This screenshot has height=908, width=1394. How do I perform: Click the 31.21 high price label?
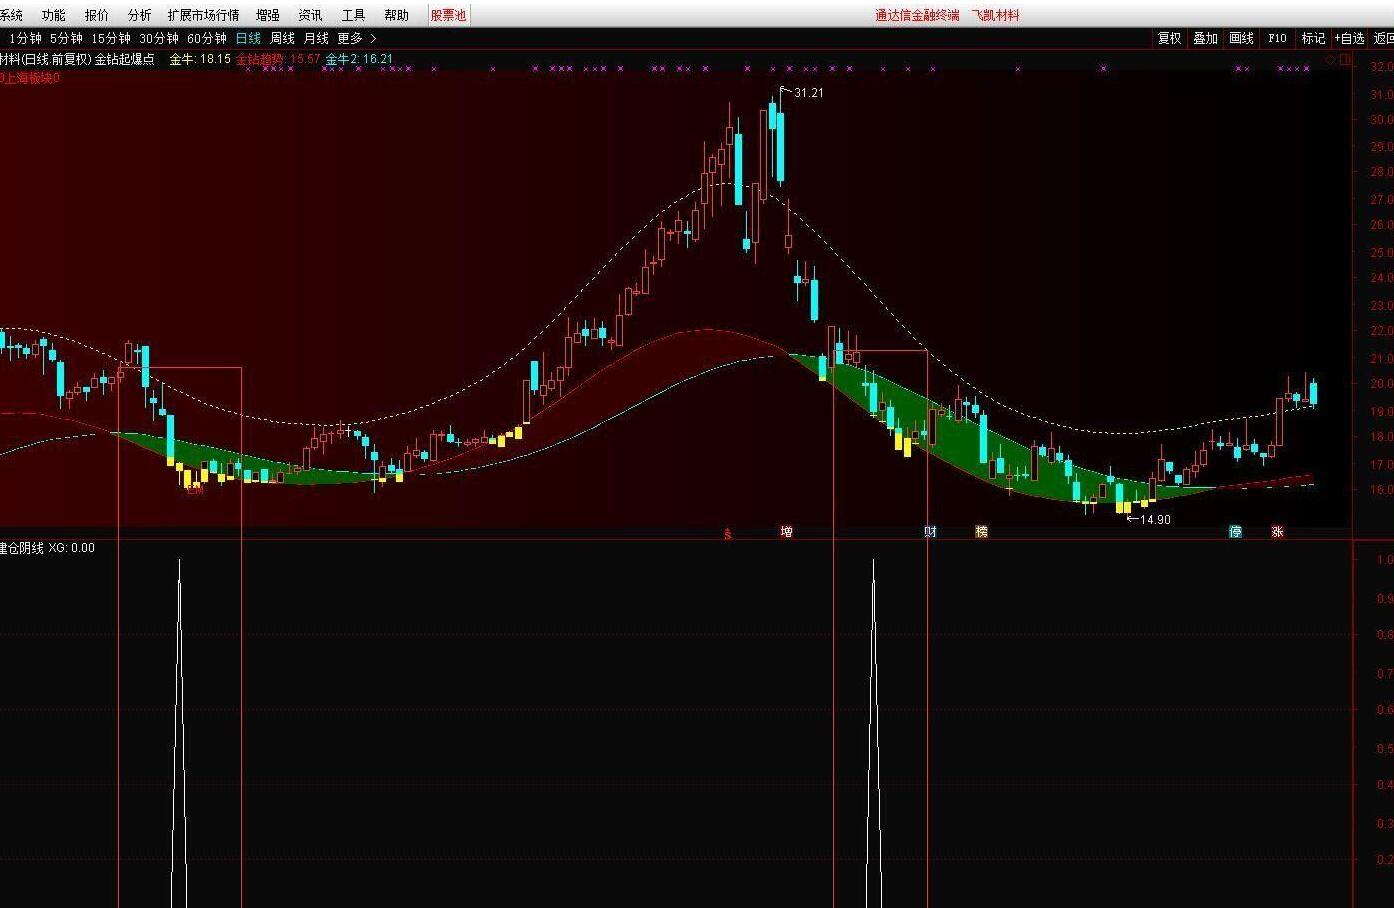coord(809,93)
